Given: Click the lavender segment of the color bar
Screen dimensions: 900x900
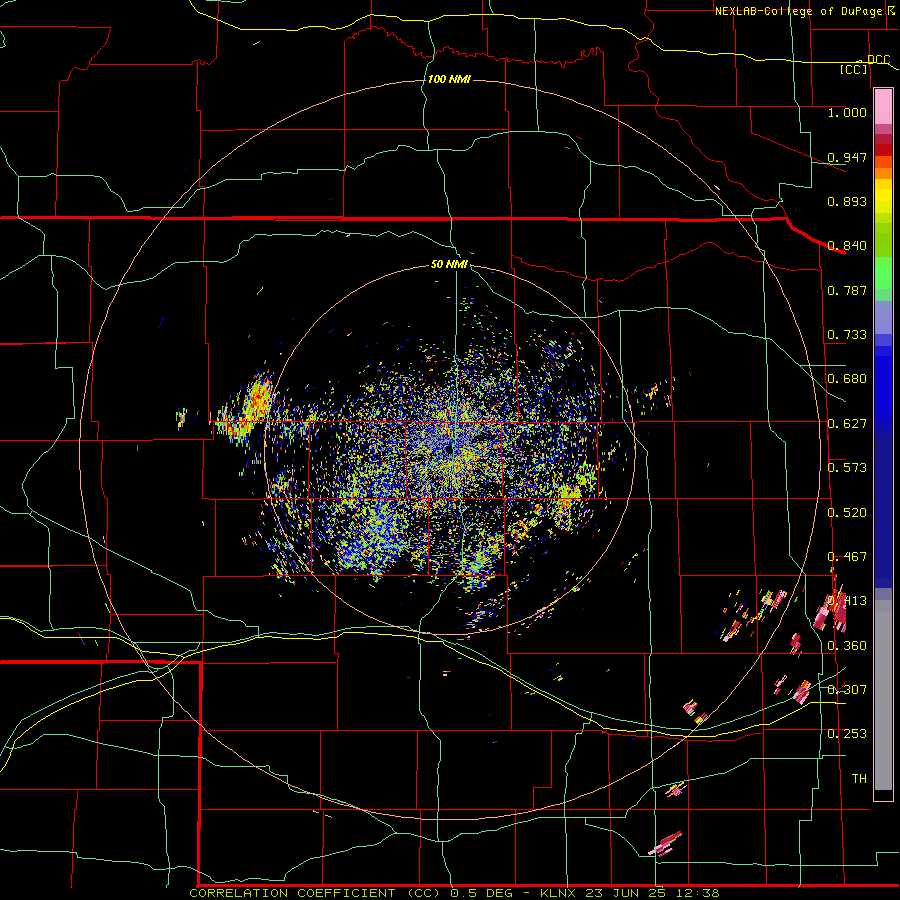Looking at the screenshot, I should click(883, 317).
